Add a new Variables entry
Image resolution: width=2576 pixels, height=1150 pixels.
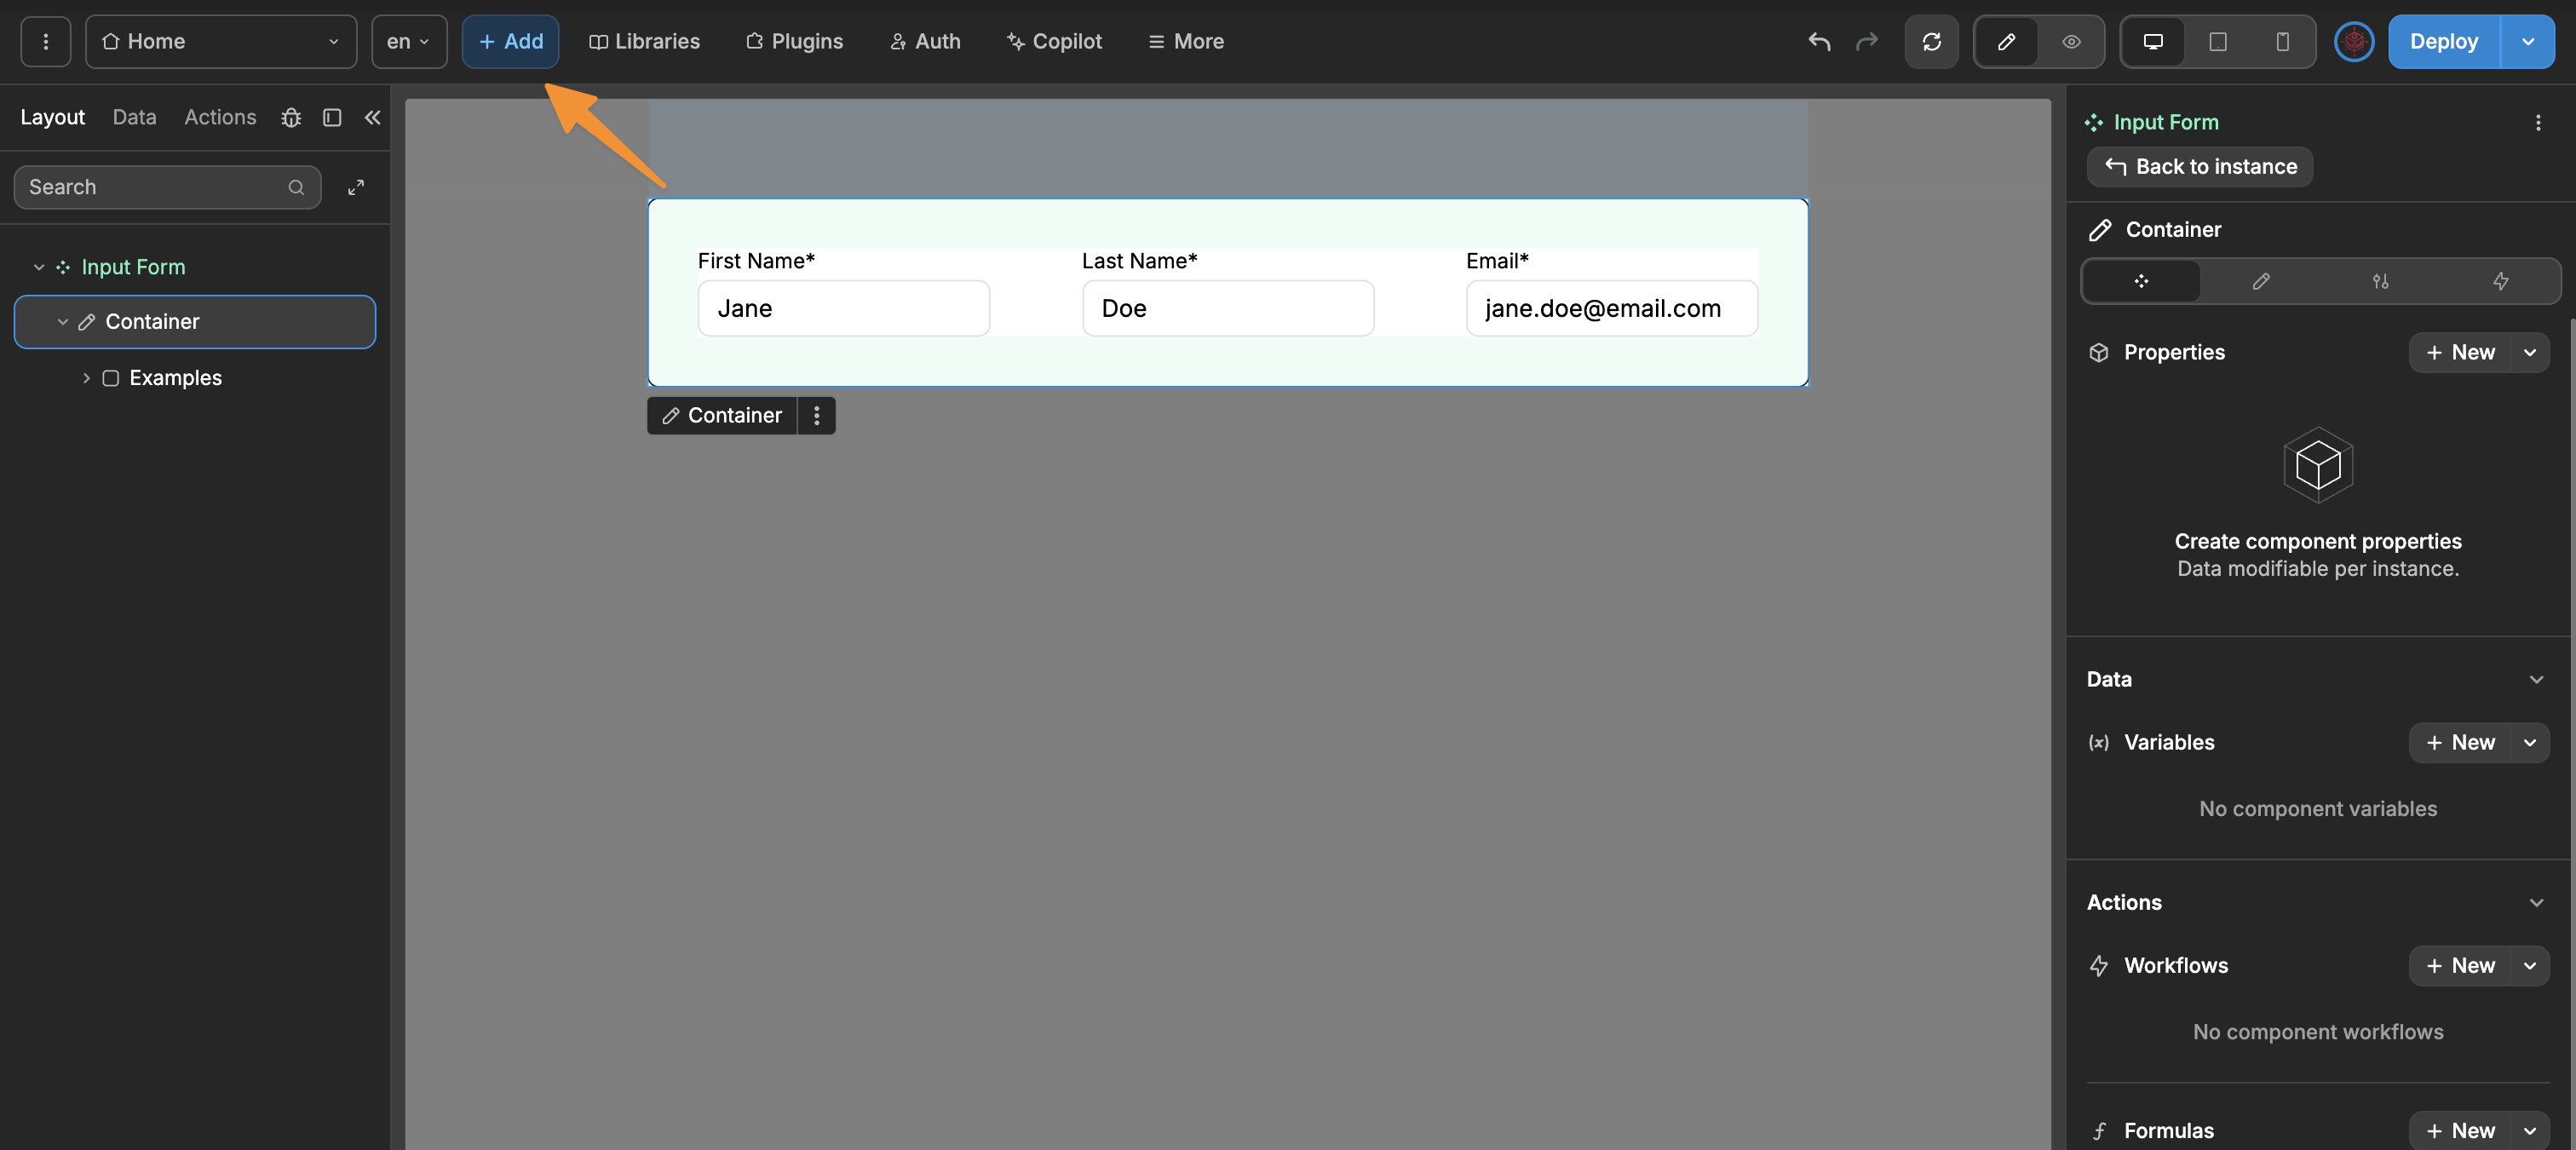[x=2459, y=742]
